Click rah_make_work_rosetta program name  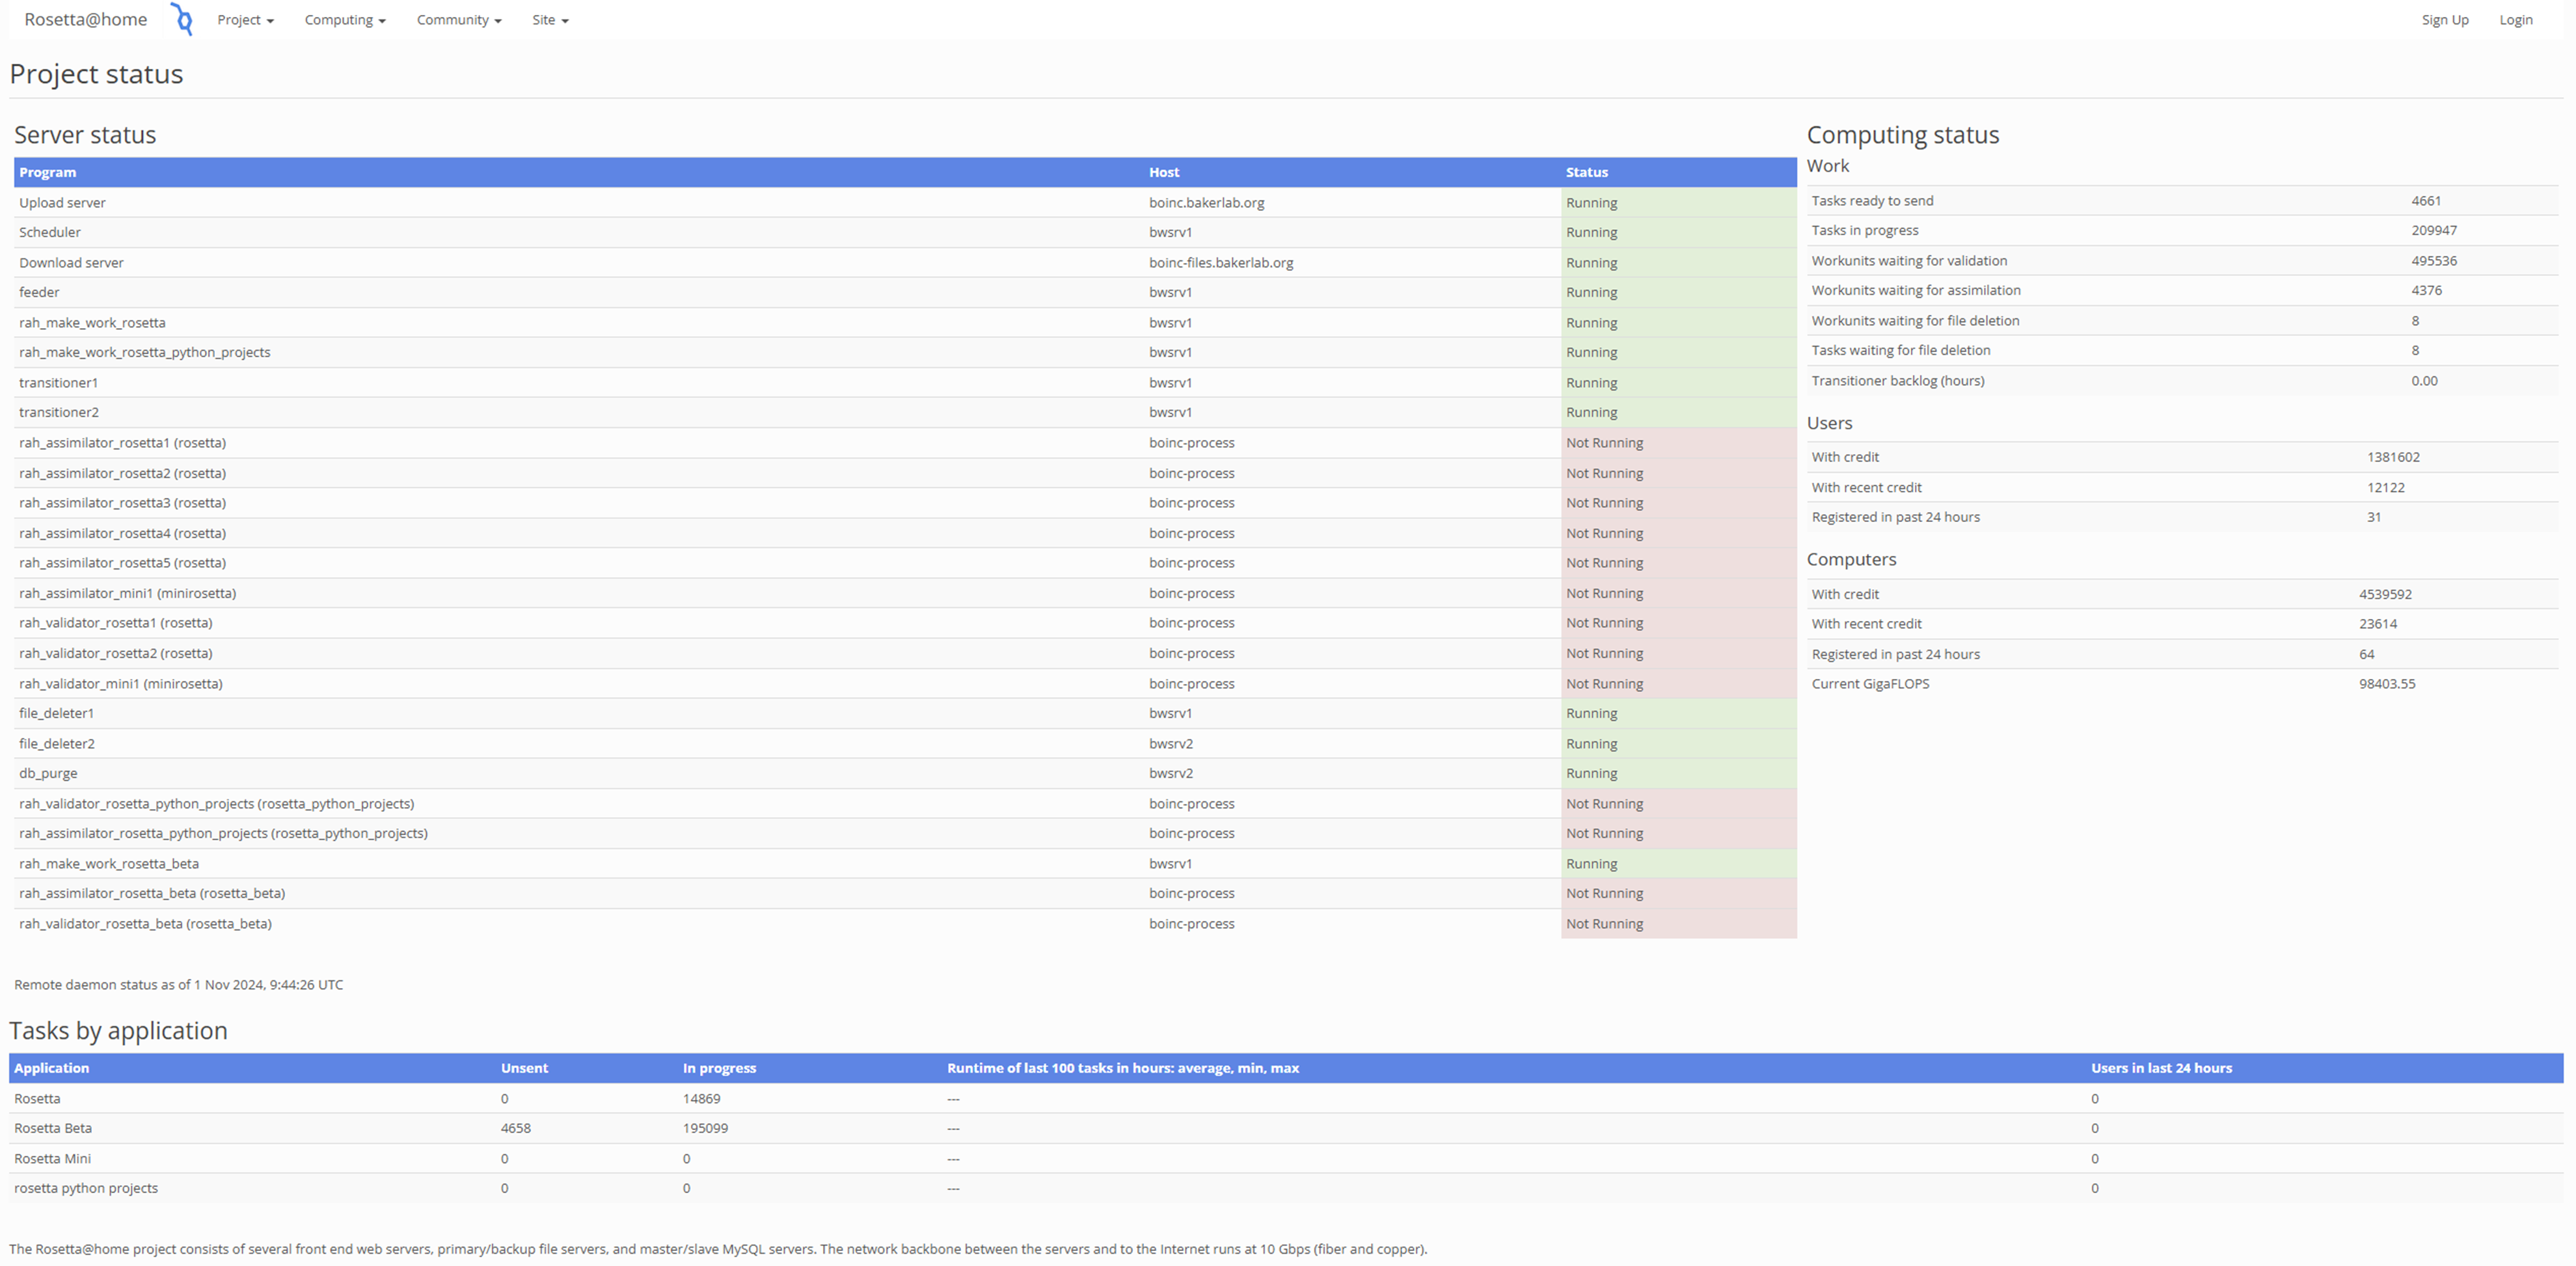click(x=92, y=322)
